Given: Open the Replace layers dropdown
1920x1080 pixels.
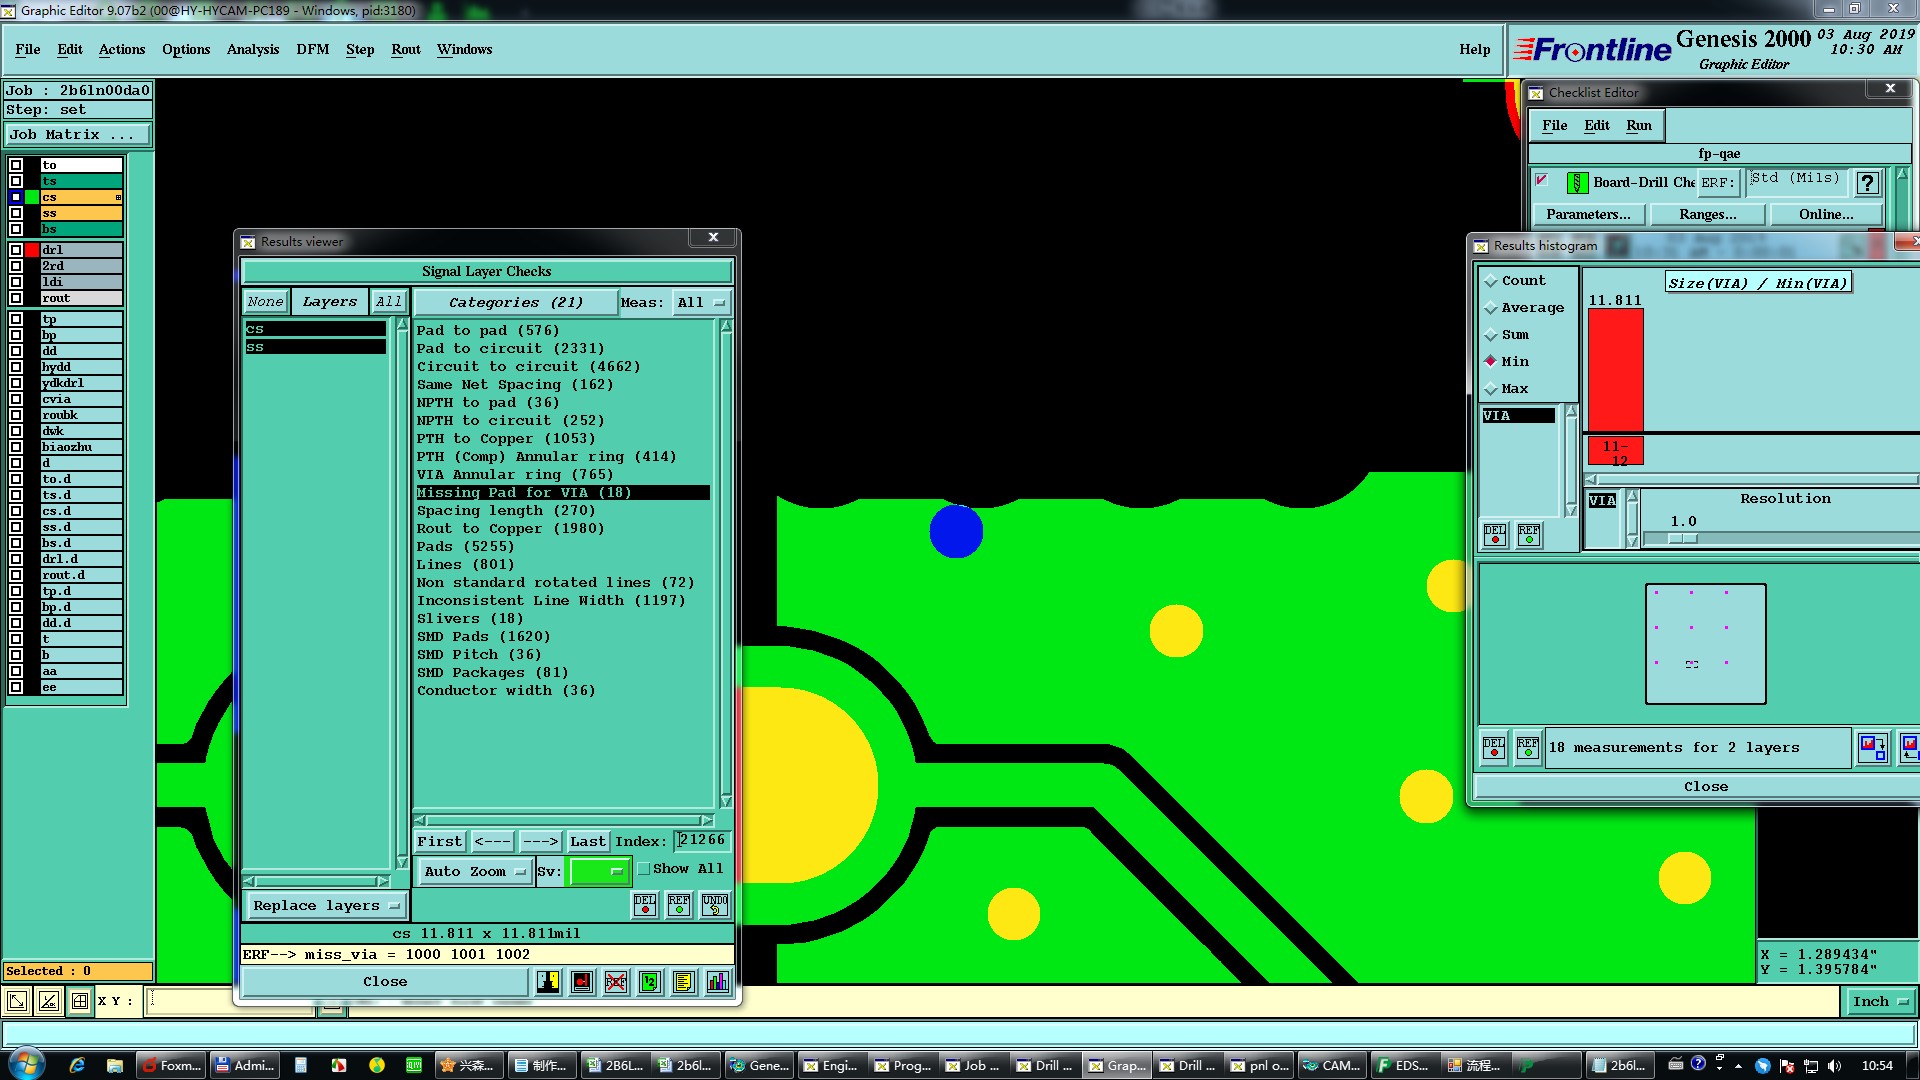Looking at the screenshot, I should 326,906.
